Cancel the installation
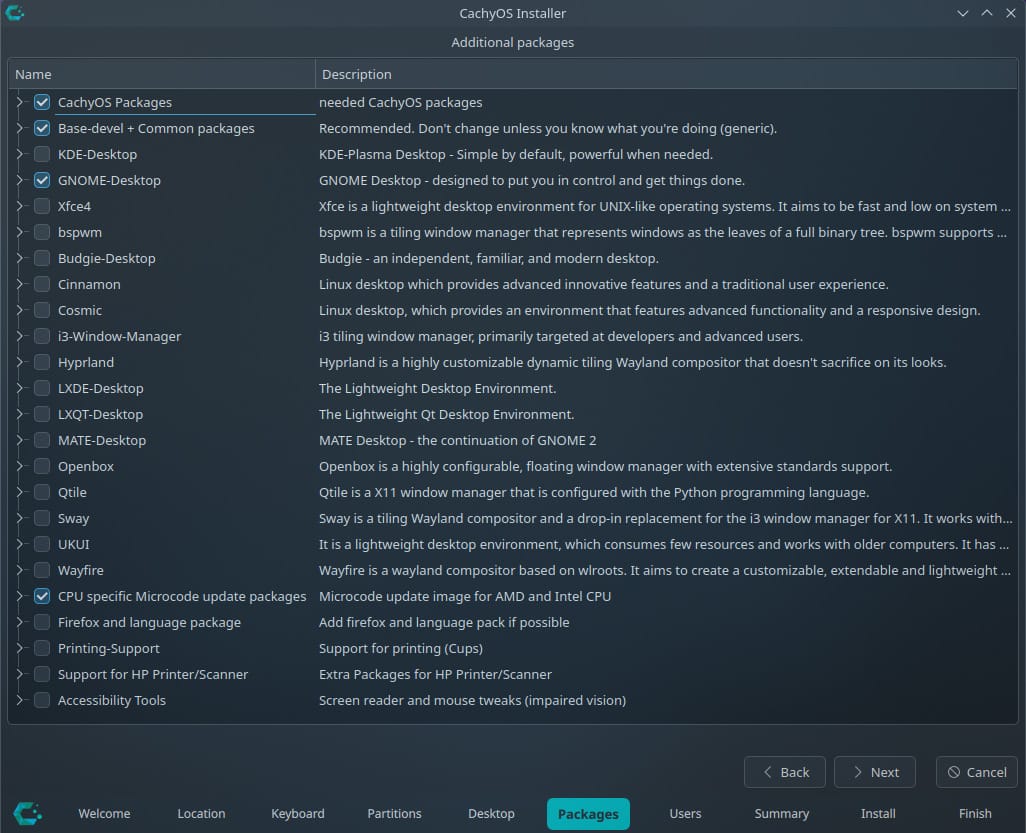The image size is (1026, 833). click(976, 772)
